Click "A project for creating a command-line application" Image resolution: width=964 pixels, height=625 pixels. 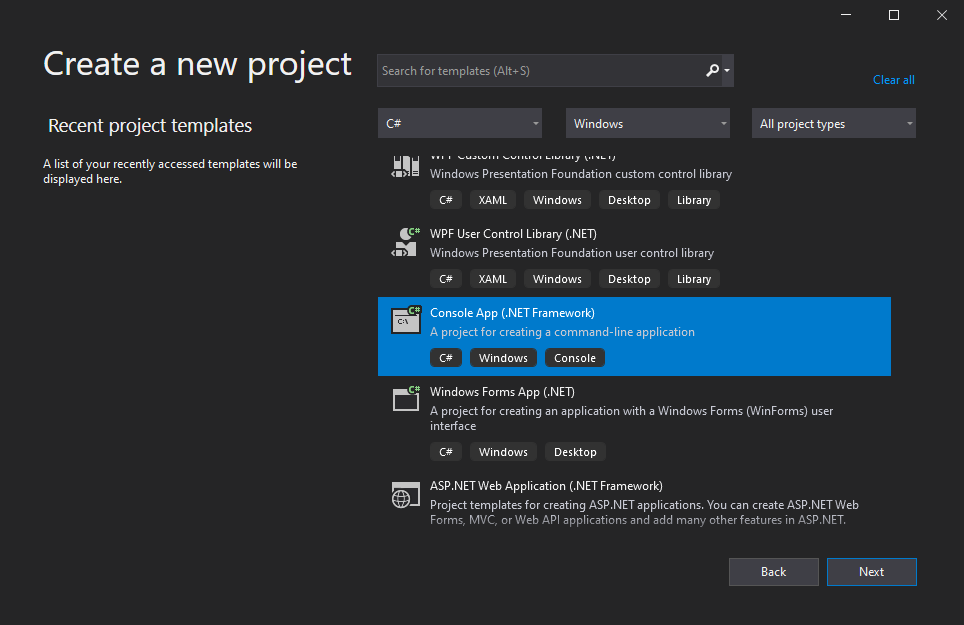(x=563, y=332)
